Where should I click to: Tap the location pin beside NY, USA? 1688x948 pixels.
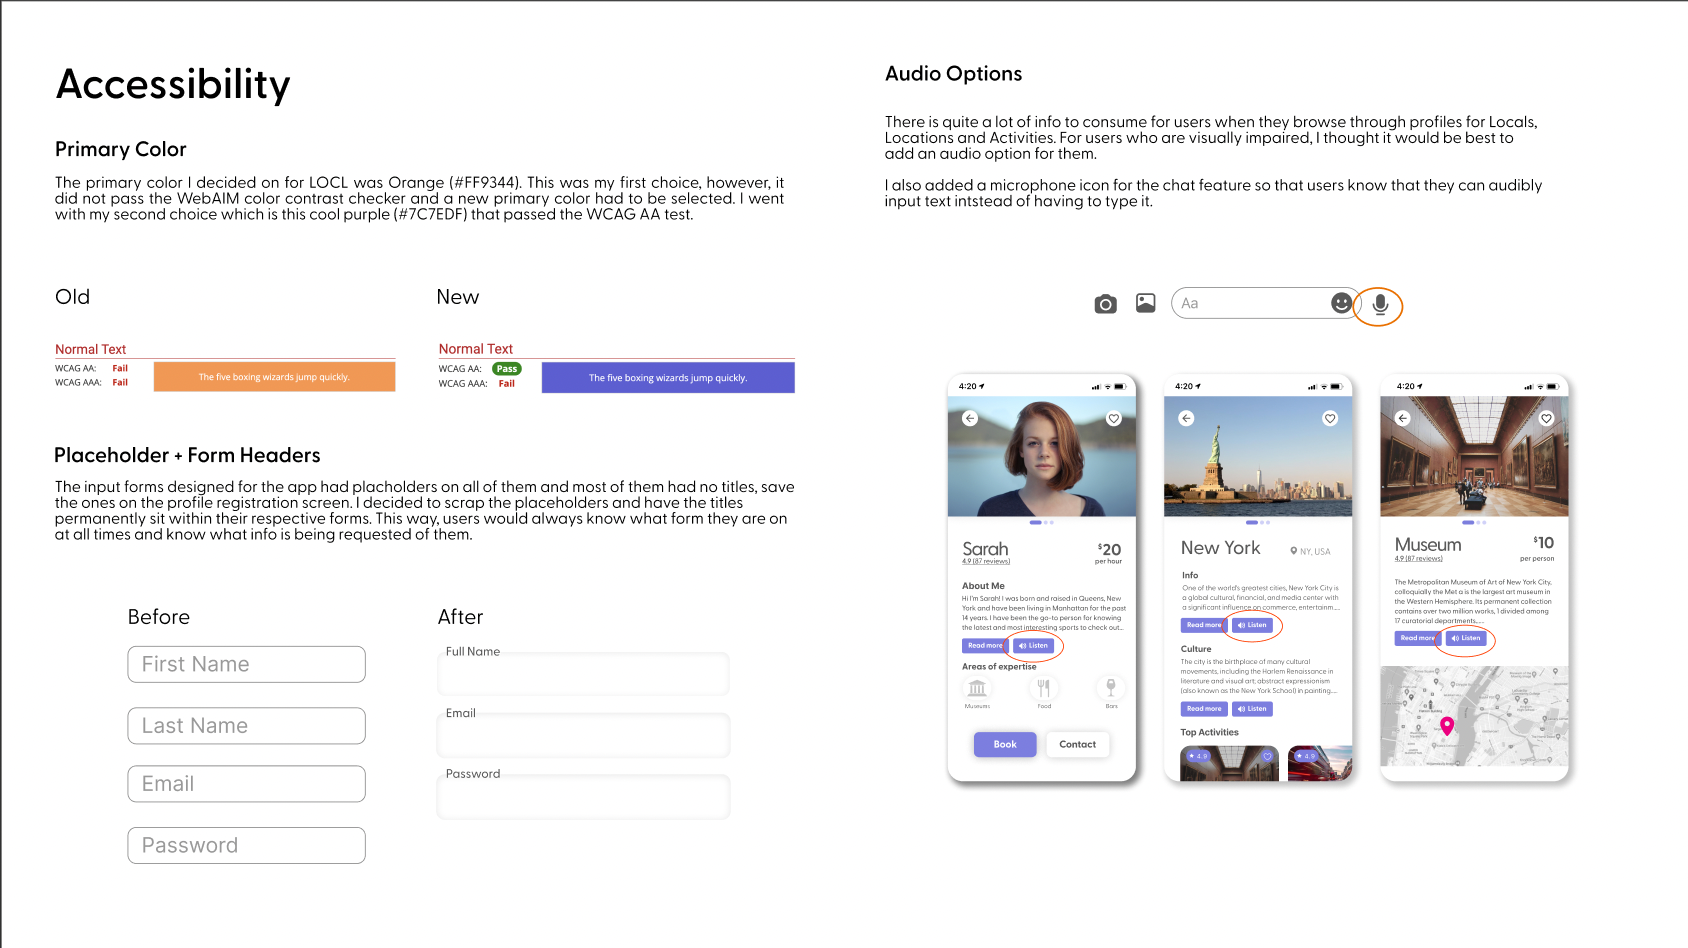pyautogui.click(x=1293, y=551)
